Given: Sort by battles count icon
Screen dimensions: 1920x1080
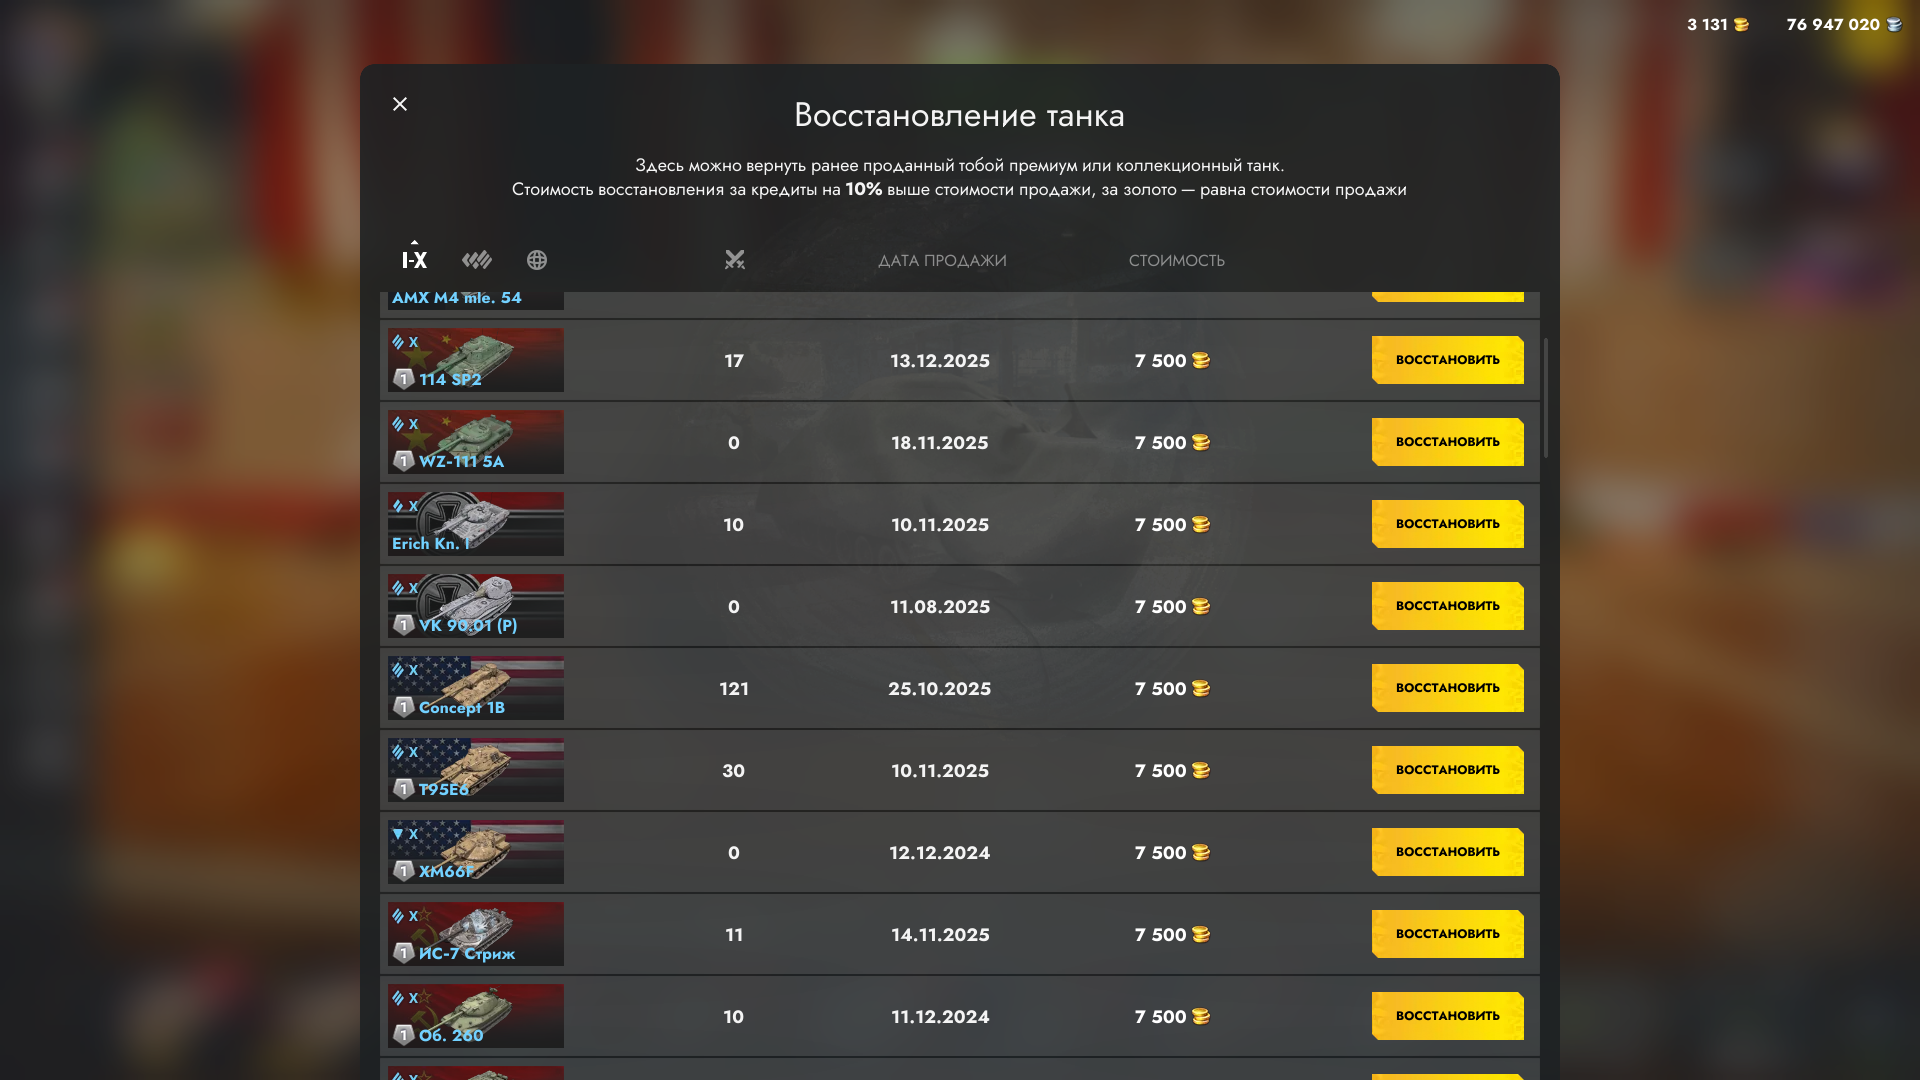Looking at the screenshot, I should click(x=735, y=260).
